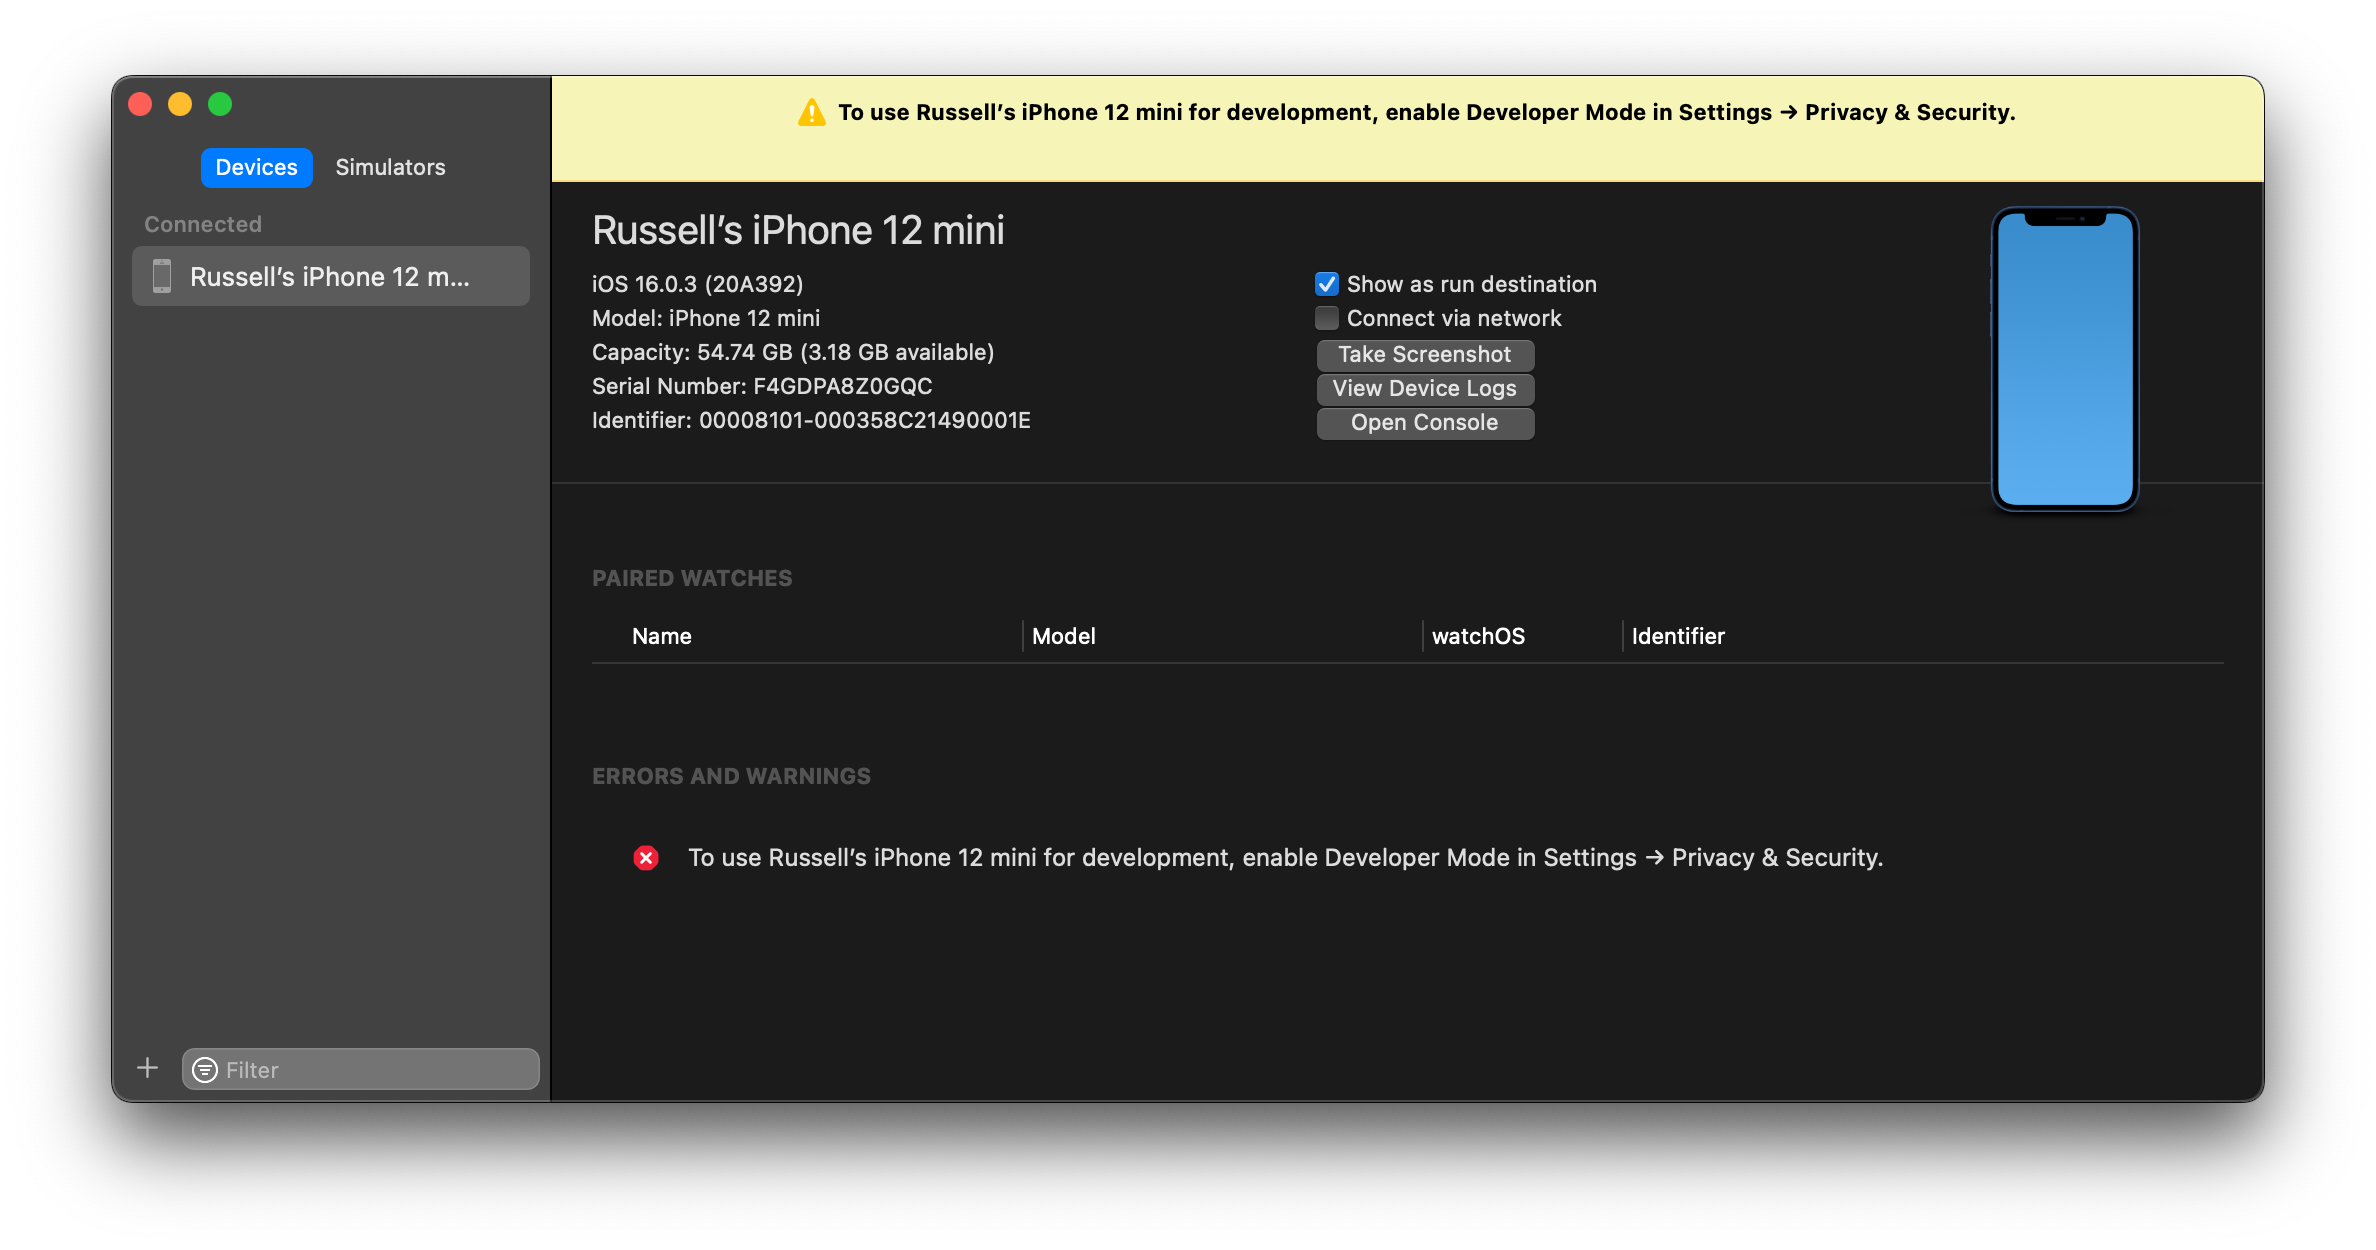Switch to the Simulators tab
The height and width of the screenshot is (1250, 2376).
click(x=390, y=167)
